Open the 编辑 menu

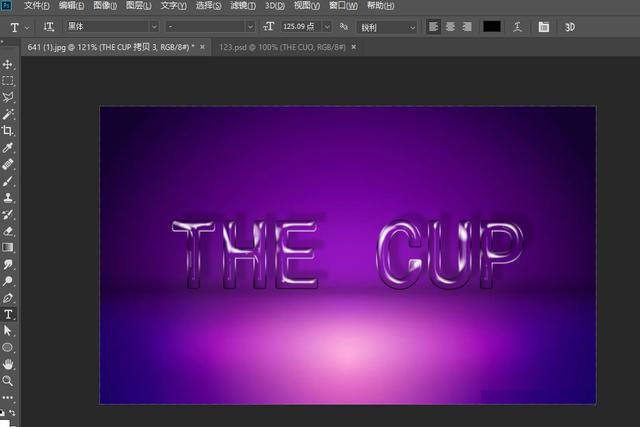(x=71, y=6)
